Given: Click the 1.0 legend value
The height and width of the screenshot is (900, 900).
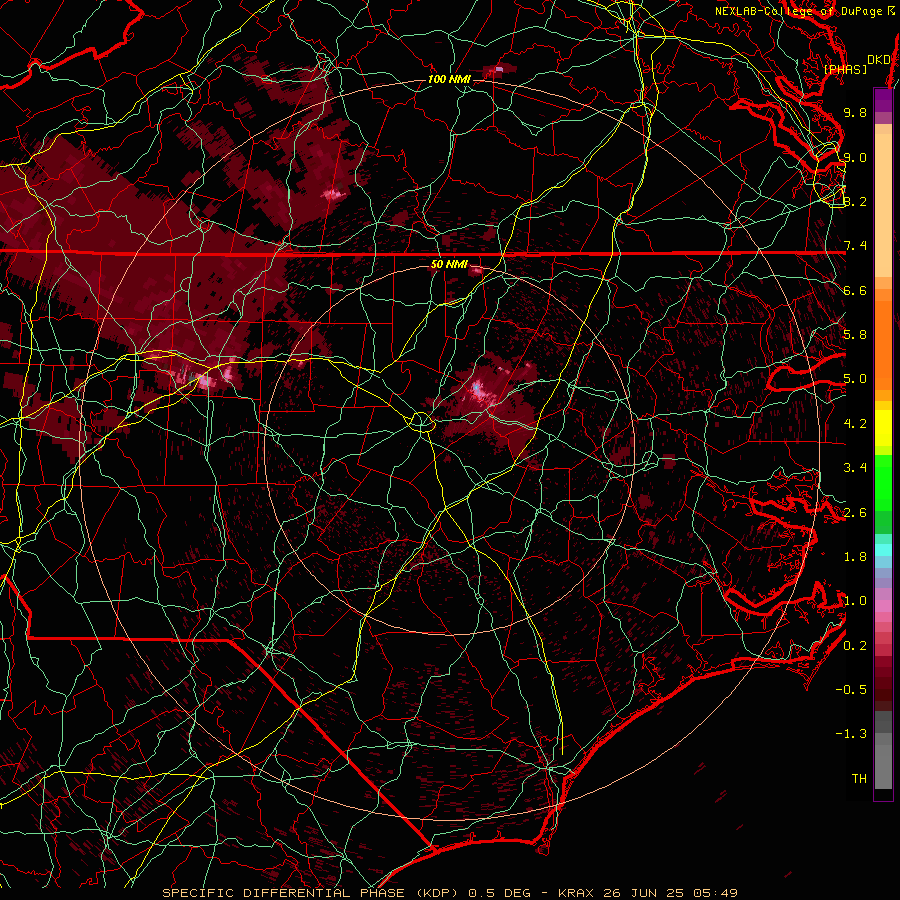Looking at the screenshot, I should coord(855,601).
